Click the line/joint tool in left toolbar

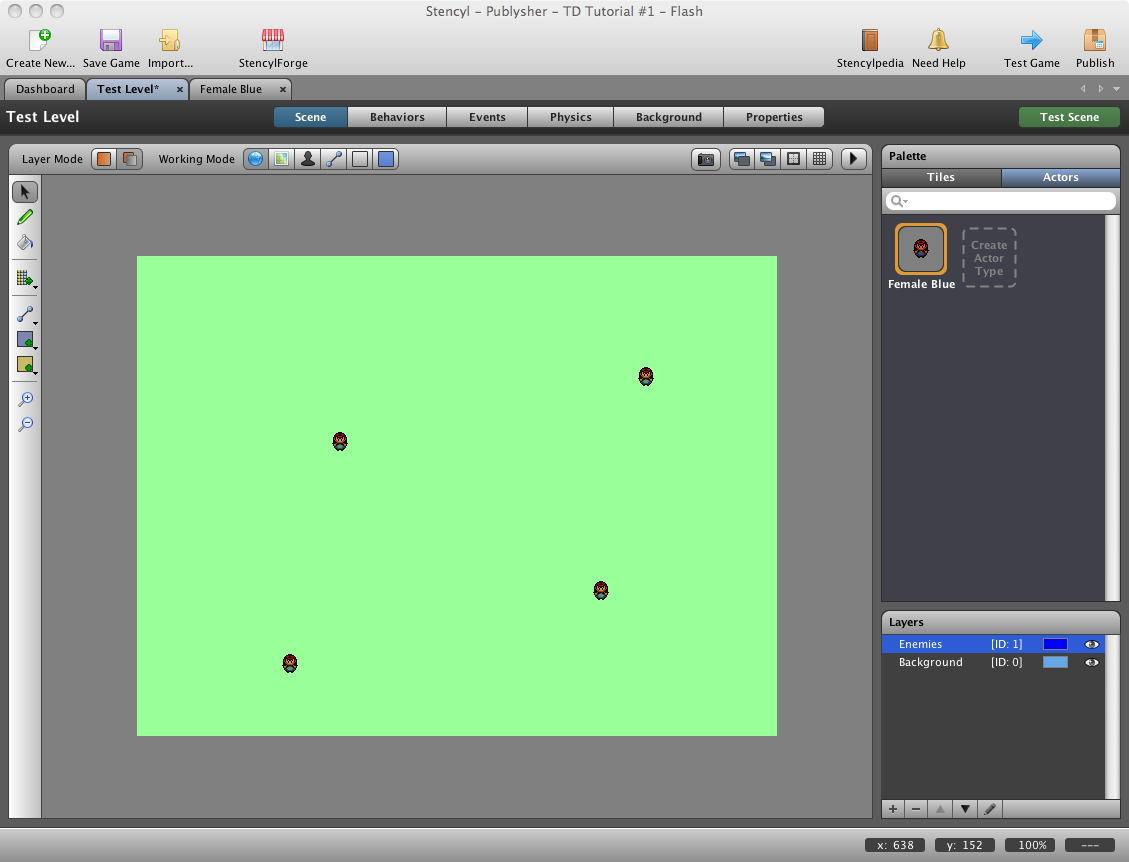tap(24, 314)
